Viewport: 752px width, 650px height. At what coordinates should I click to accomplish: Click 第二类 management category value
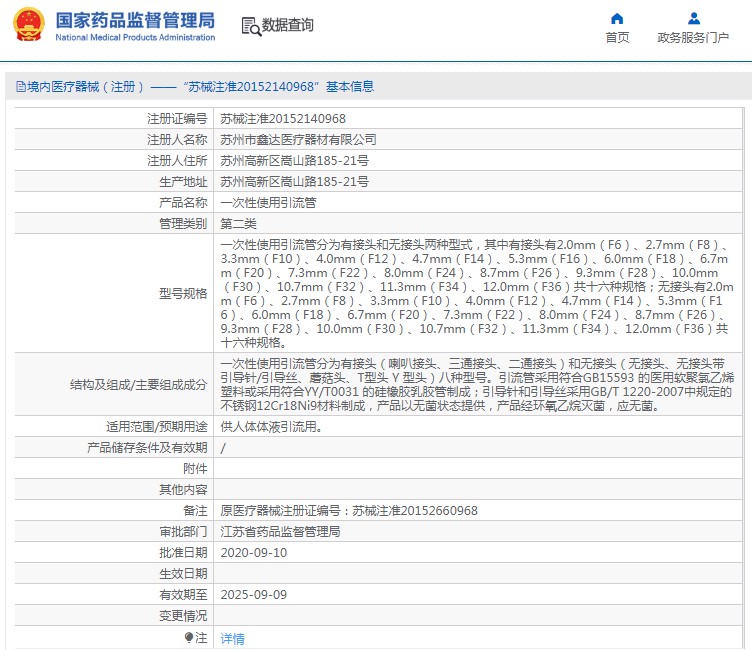238,224
